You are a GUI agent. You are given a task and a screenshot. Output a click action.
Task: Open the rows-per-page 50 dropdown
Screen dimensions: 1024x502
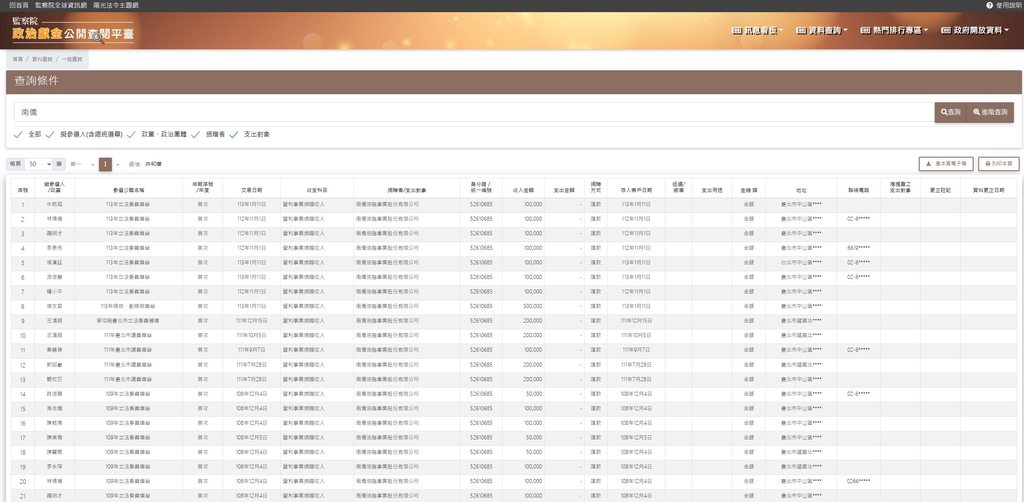(x=39, y=164)
